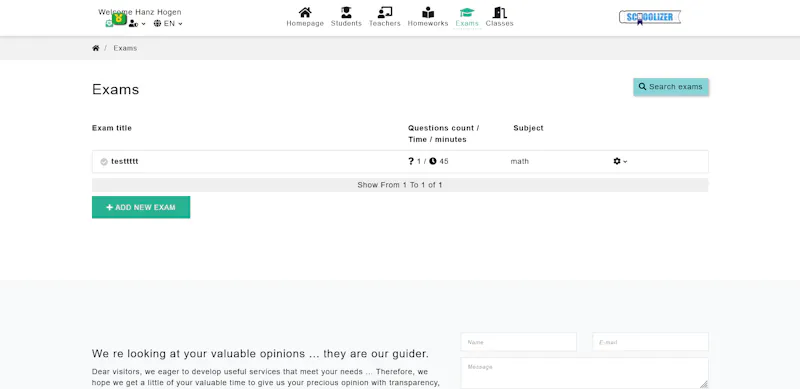The height and width of the screenshot is (389, 800).
Task: Click the 'Exams' breadcrumb text
Action: pyautogui.click(x=125, y=48)
